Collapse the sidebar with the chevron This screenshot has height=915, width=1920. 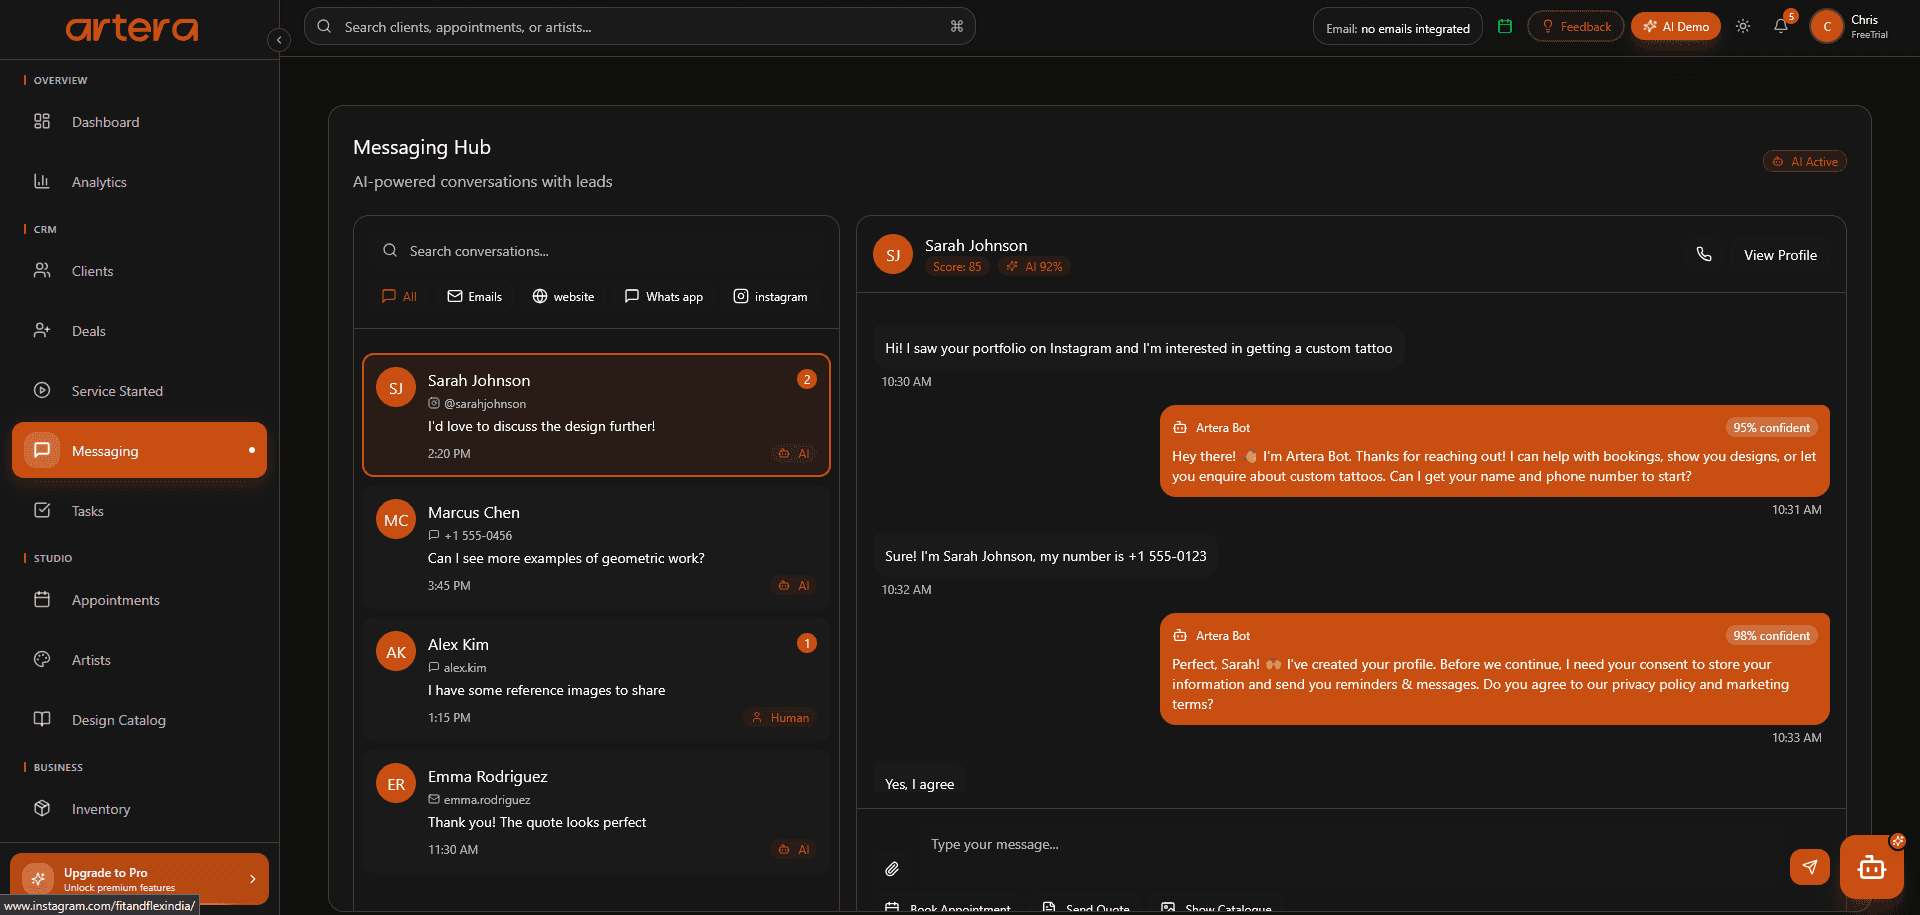click(279, 40)
